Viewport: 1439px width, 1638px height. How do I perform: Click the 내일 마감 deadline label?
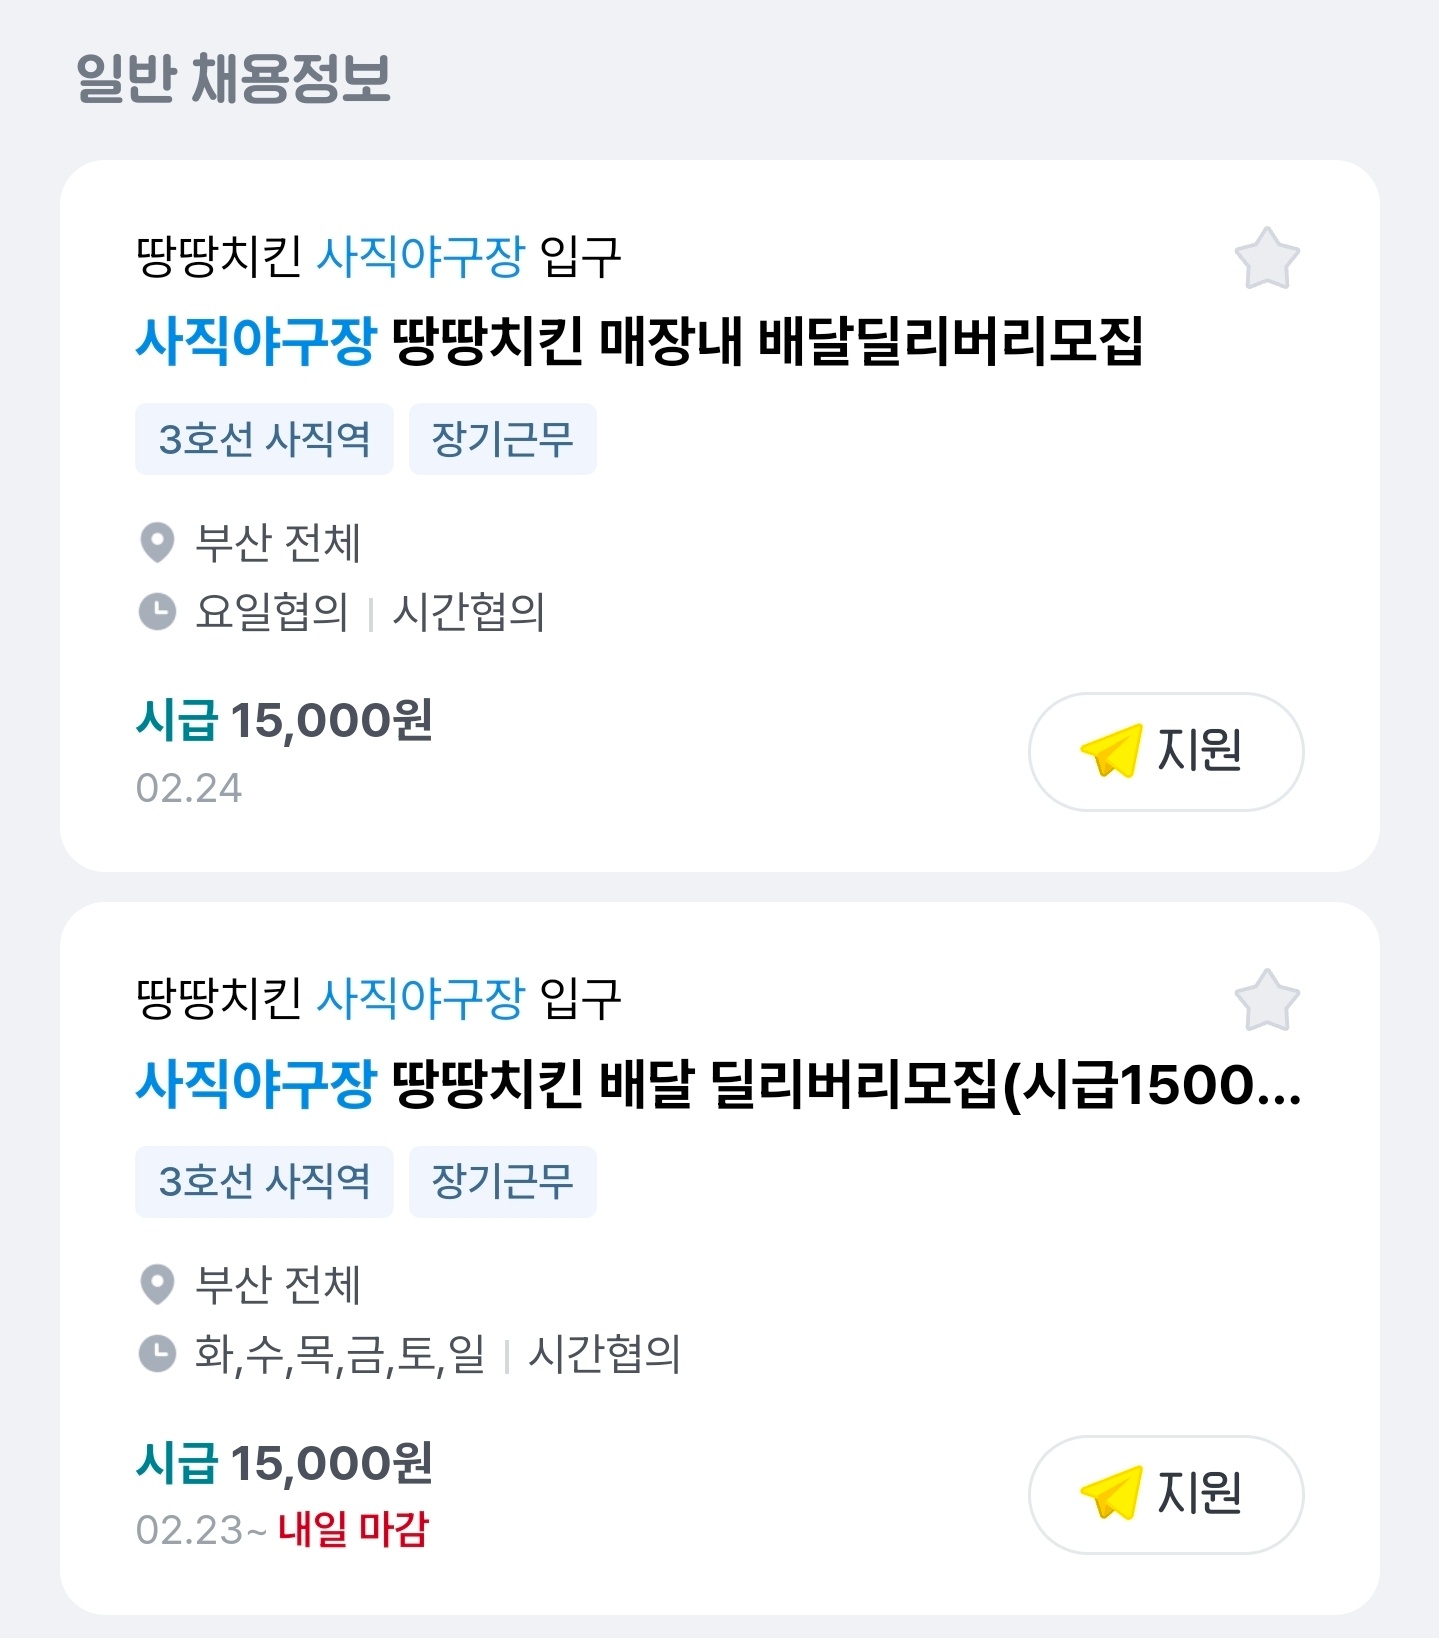point(353,1530)
